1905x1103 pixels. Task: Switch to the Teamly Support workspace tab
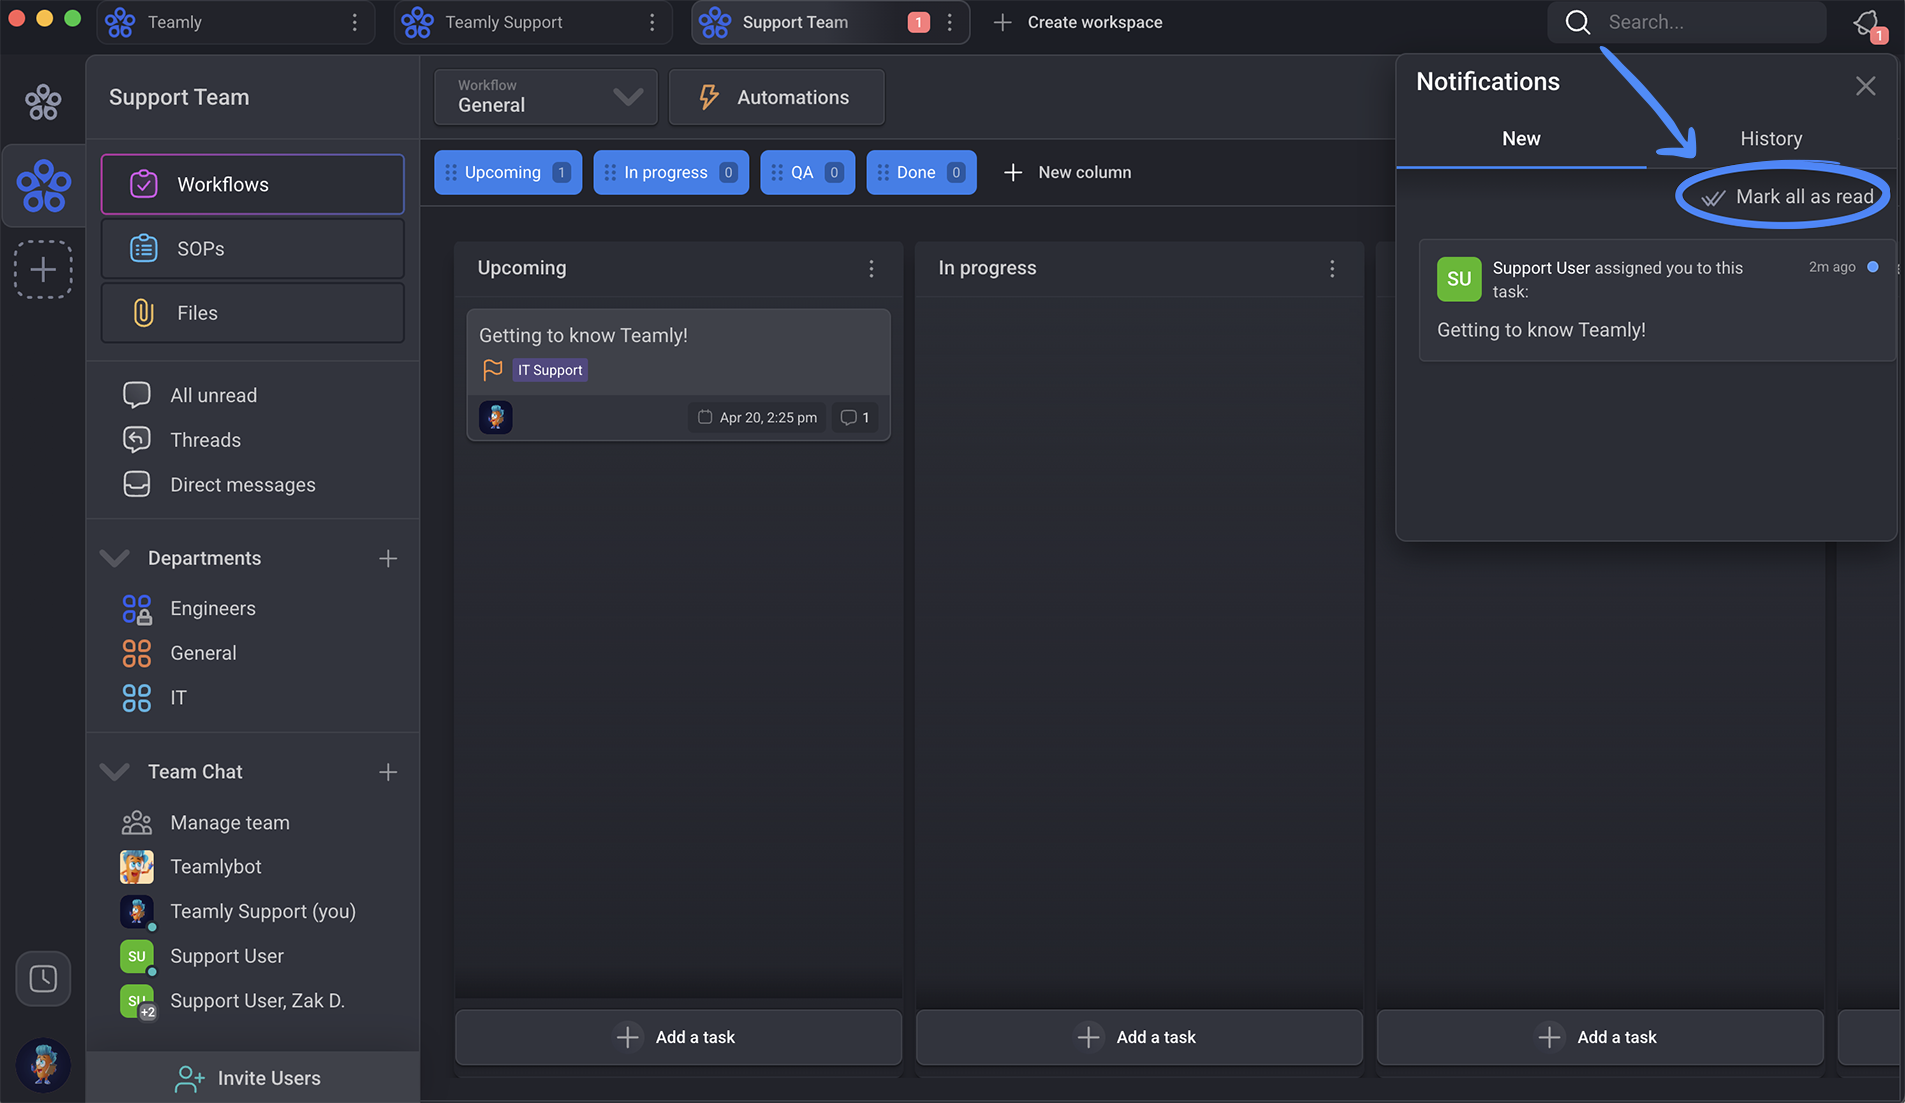pyautogui.click(x=533, y=22)
